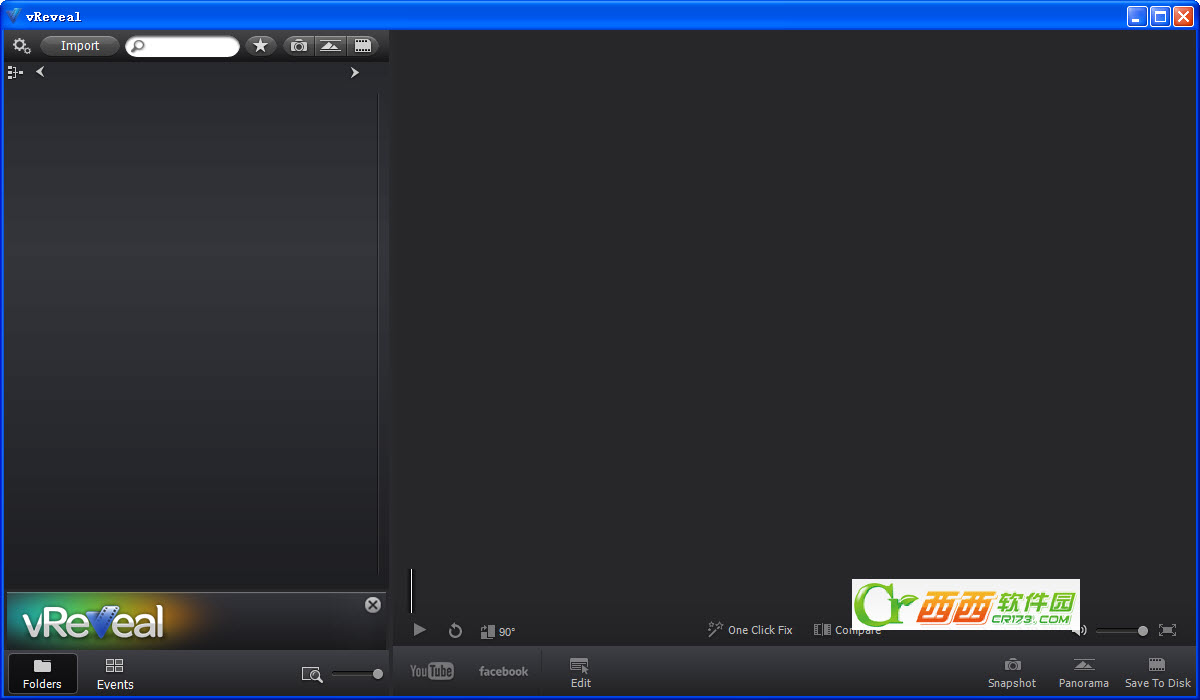The height and width of the screenshot is (700, 1200).
Task: Click the replay loop icon
Action: [455, 631]
